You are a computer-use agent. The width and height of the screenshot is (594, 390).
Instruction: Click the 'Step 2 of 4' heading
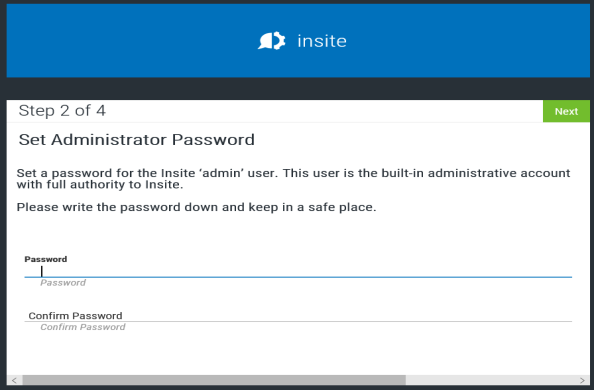tap(62, 111)
